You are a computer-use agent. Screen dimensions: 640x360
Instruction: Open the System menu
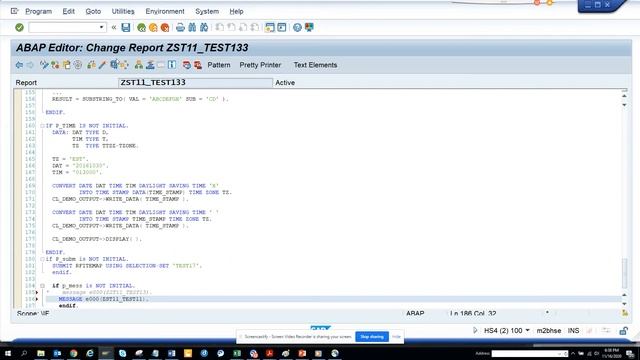tap(207, 11)
